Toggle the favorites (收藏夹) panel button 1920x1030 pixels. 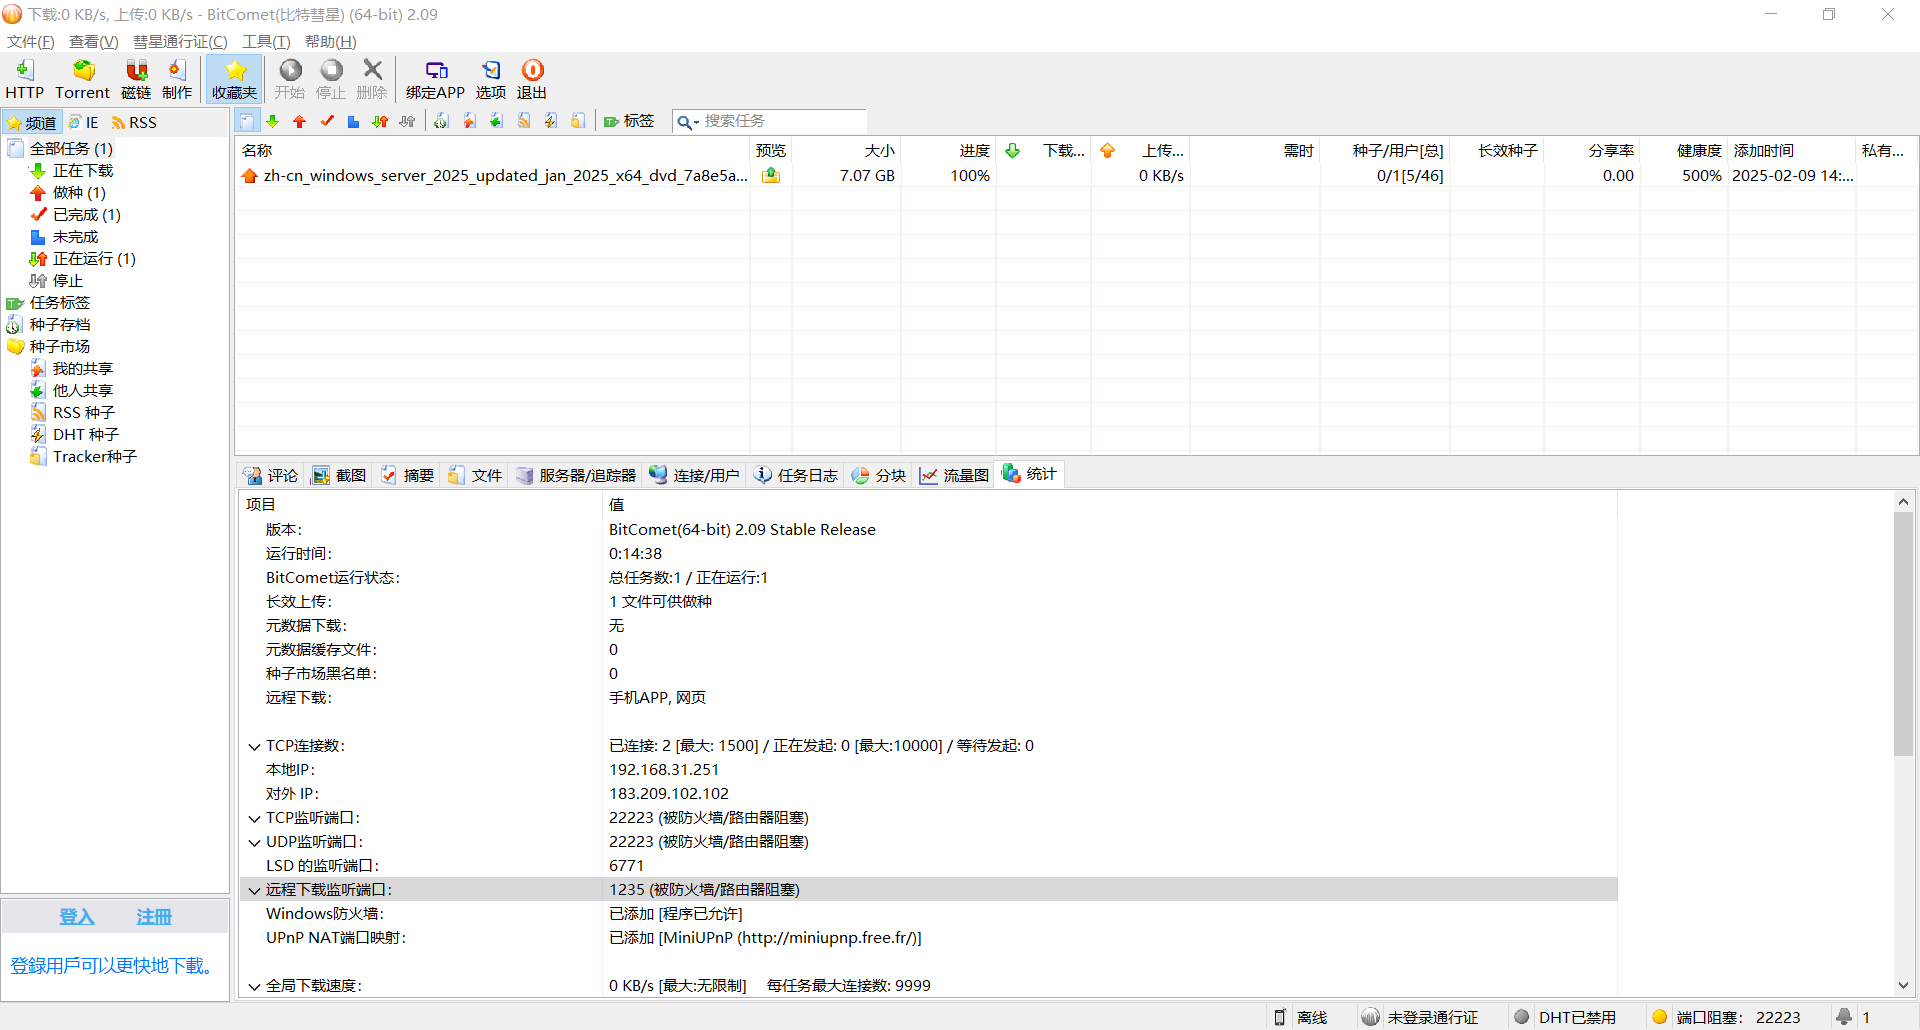coord(235,79)
